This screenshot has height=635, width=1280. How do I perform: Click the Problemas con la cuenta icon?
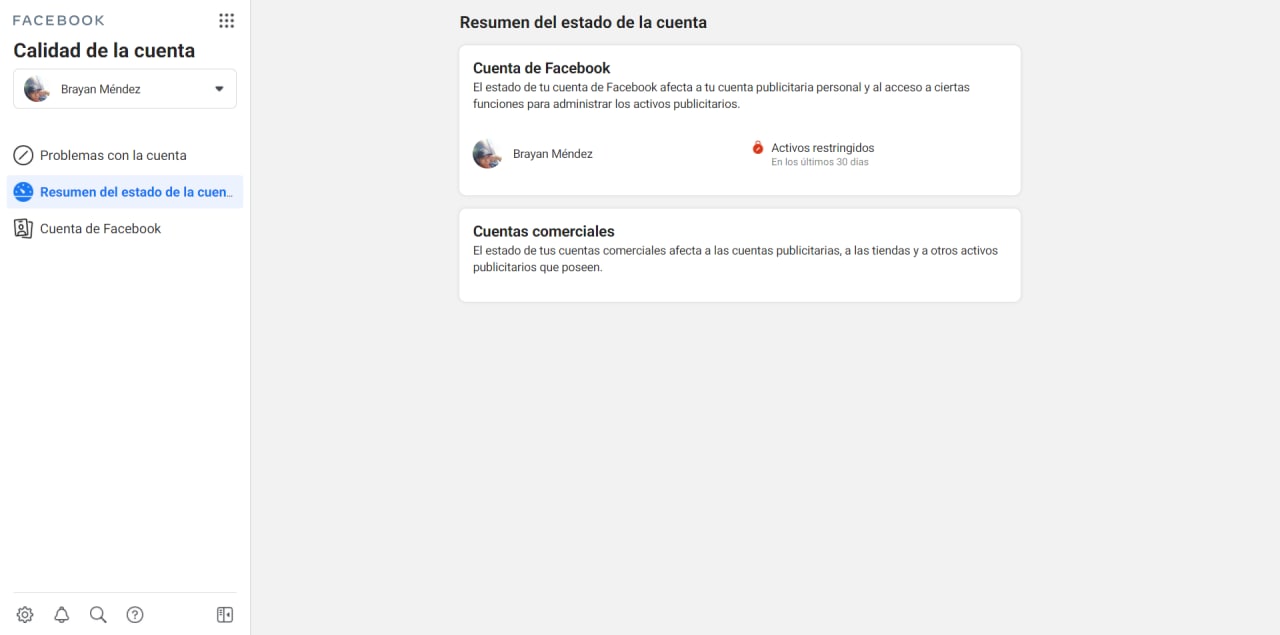tap(23, 155)
